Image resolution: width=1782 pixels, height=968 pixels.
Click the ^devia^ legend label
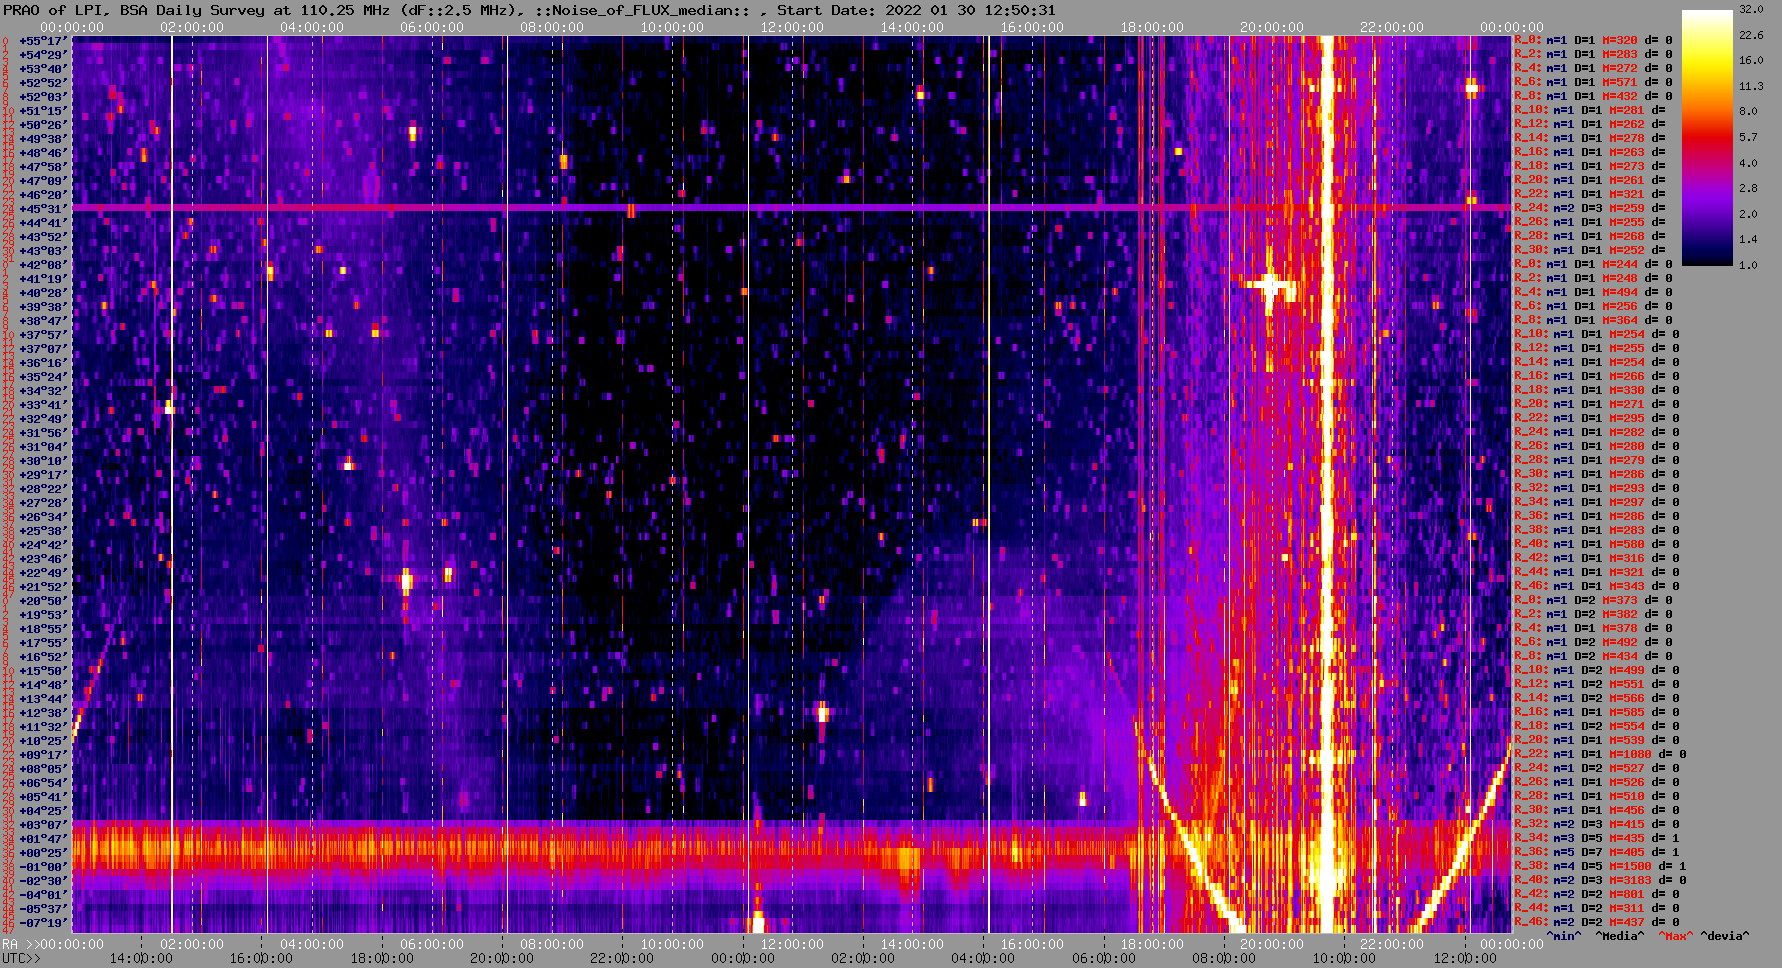click(x=1725, y=936)
